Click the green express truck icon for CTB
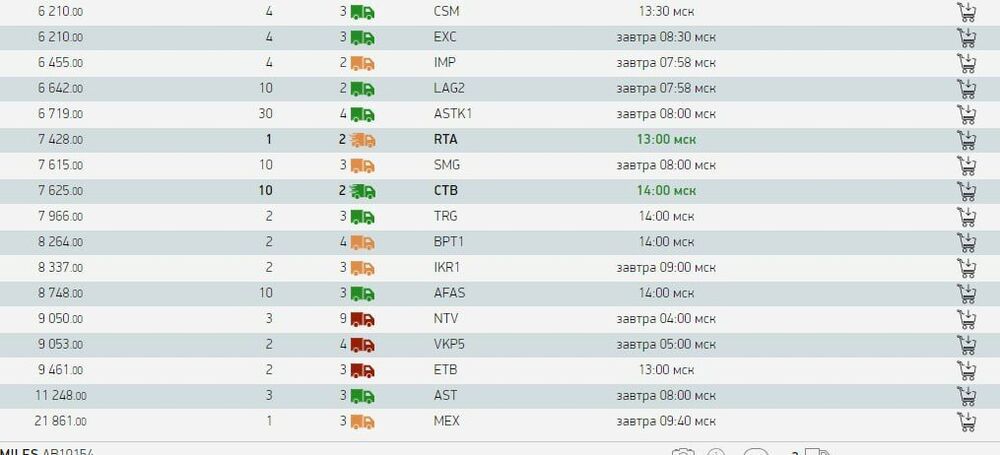 362,191
